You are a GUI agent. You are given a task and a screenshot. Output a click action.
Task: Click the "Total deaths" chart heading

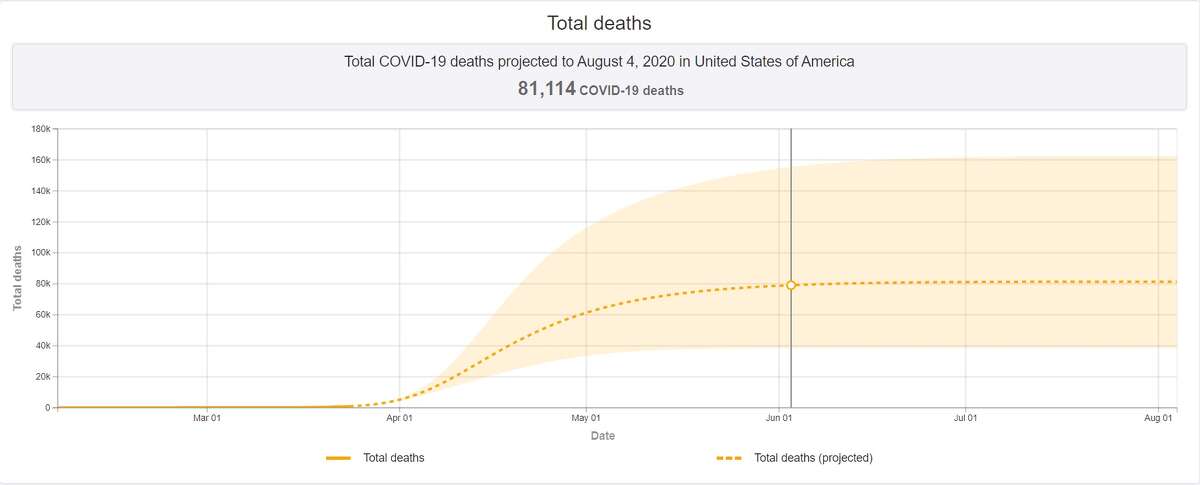point(599,22)
